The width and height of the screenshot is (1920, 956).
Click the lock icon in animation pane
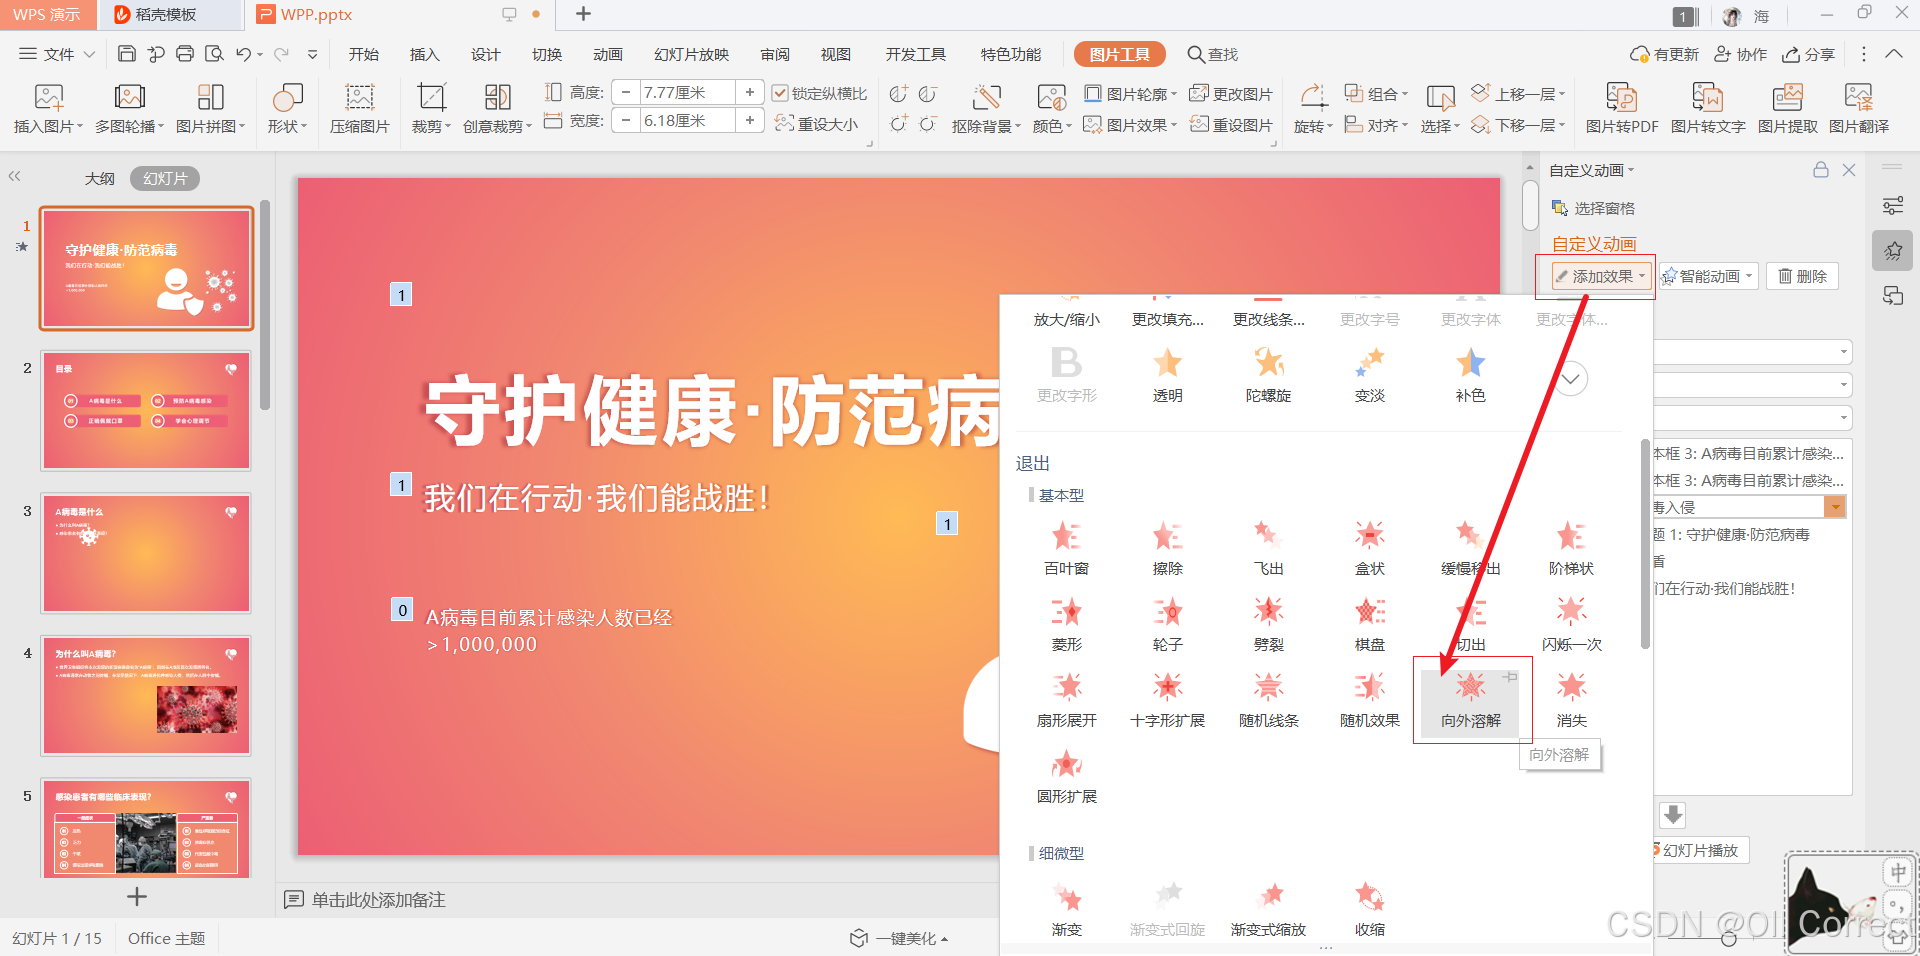click(1821, 170)
